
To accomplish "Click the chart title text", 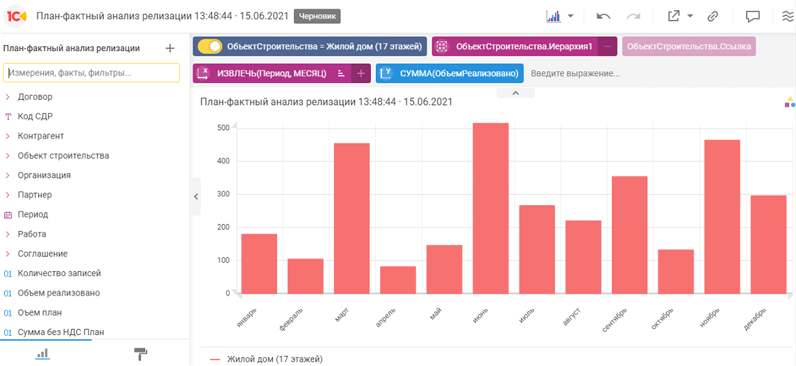I will [x=326, y=102].
